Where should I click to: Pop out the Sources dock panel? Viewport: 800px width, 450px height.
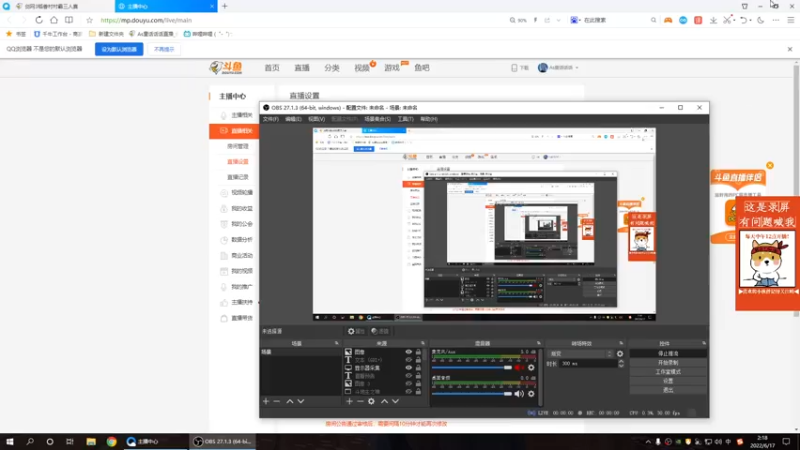[423, 343]
